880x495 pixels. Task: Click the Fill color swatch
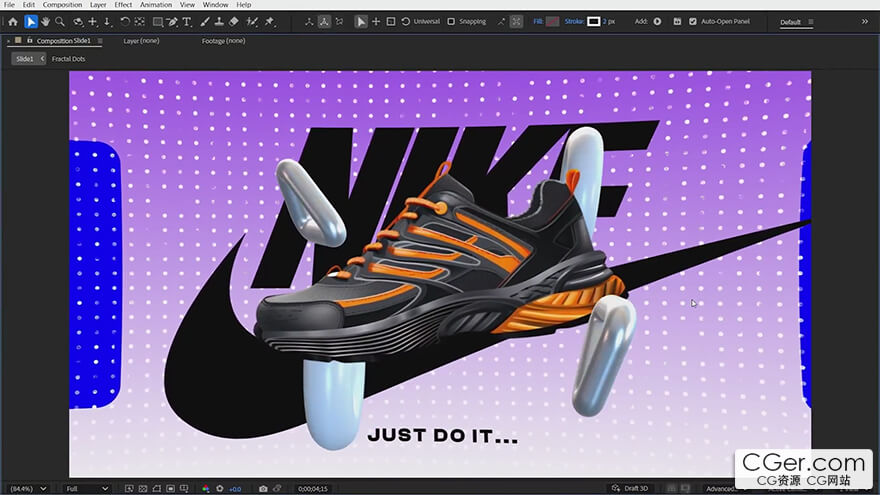(553, 21)
